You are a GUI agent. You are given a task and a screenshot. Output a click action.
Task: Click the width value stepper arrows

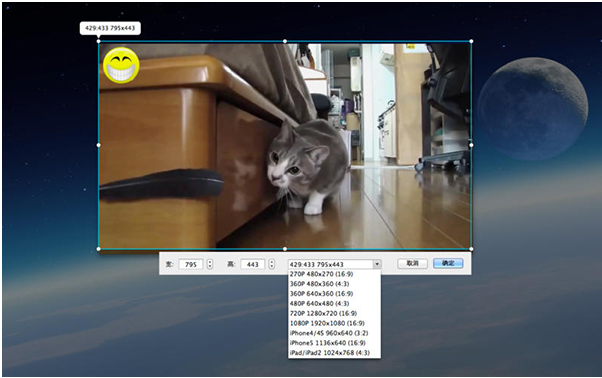tap(210, 264)
